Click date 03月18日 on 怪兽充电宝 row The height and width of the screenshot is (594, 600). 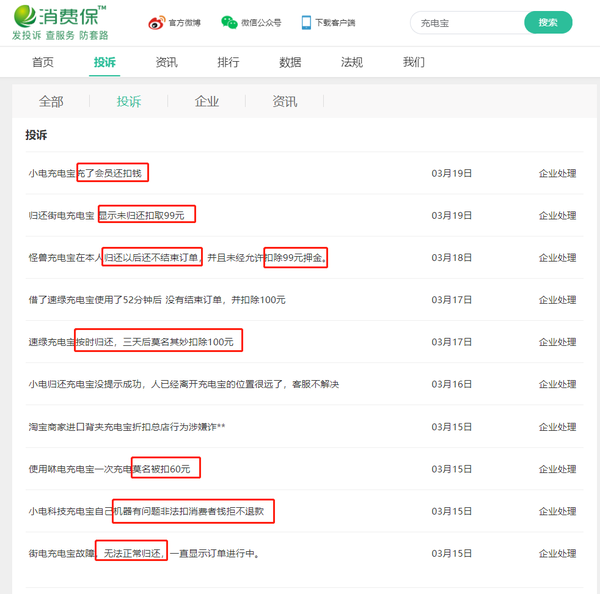(x=452, y=258)
